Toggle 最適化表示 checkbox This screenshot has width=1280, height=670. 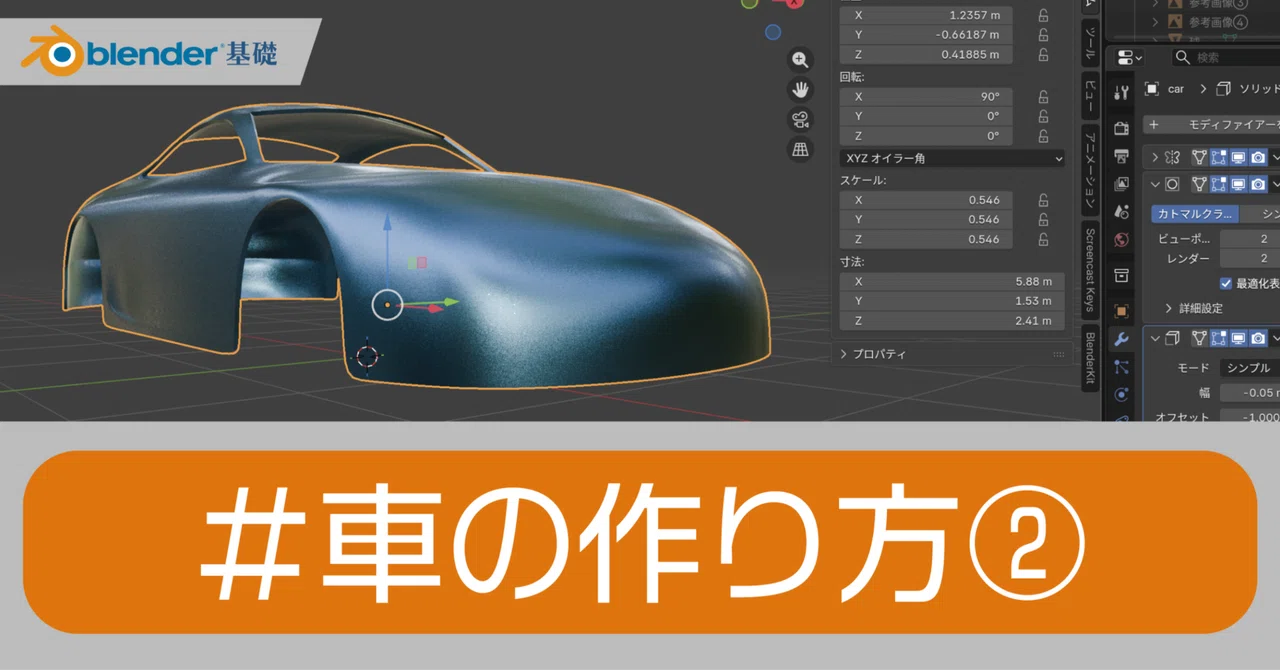pyautogui.click(x=1226, y=284)
